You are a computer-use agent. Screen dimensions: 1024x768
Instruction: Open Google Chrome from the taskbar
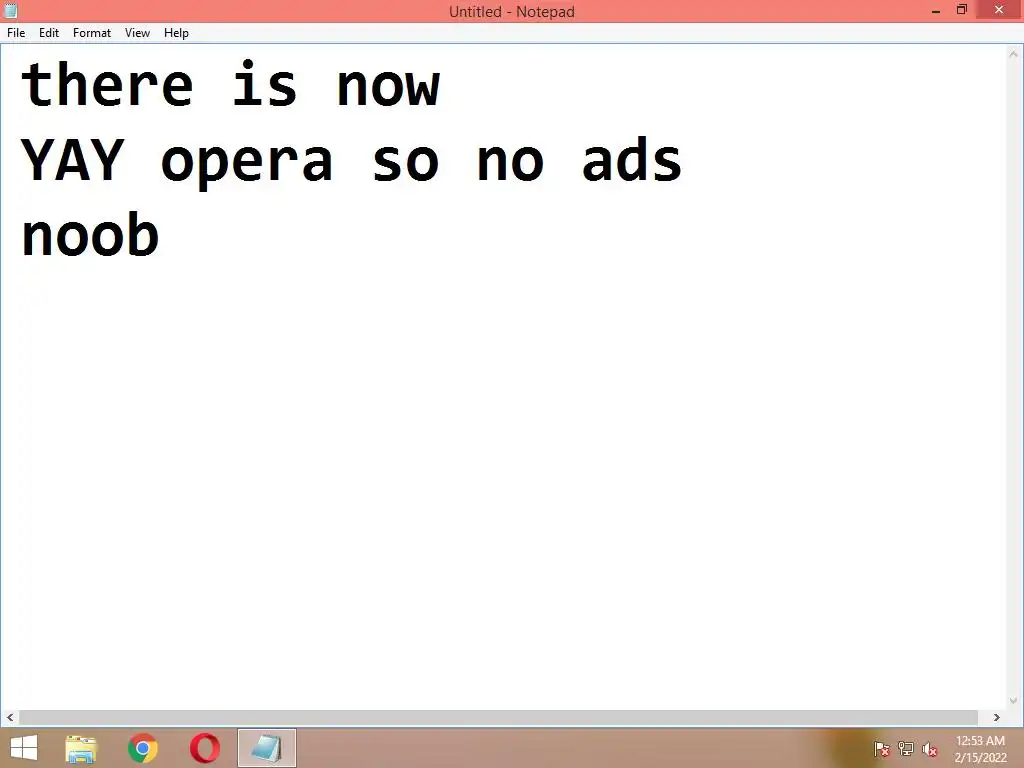(x=142, y=748)
